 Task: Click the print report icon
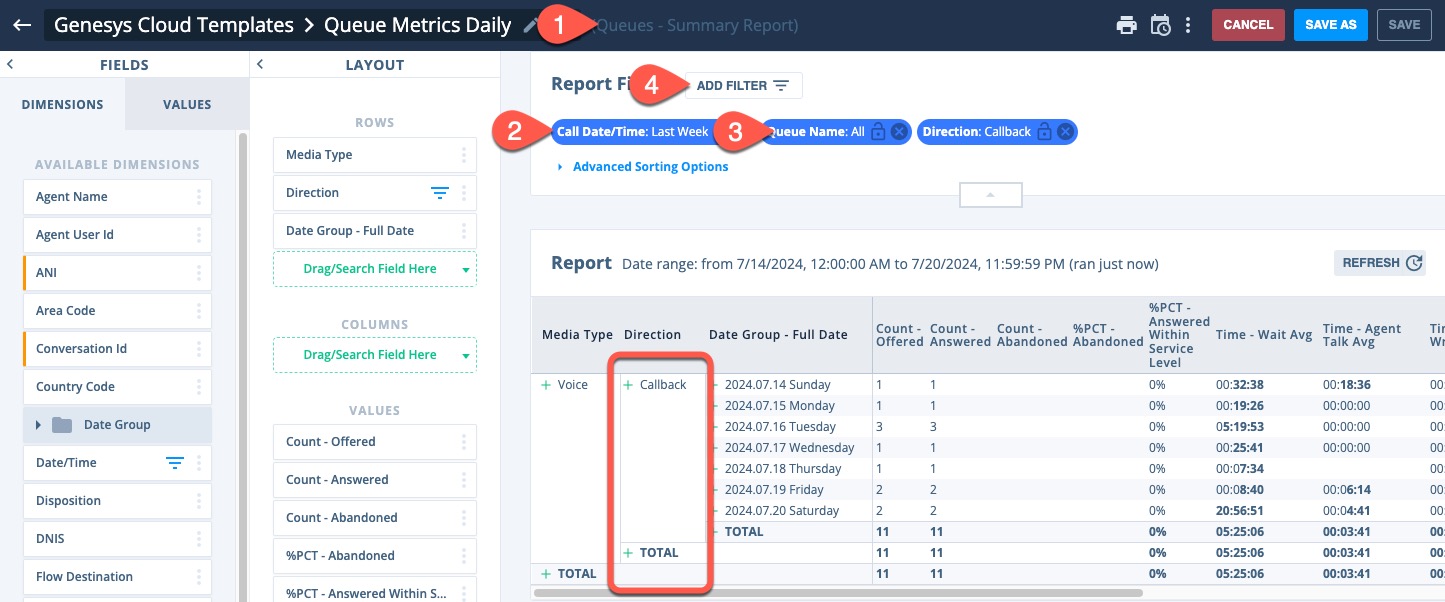[1126, 25]
